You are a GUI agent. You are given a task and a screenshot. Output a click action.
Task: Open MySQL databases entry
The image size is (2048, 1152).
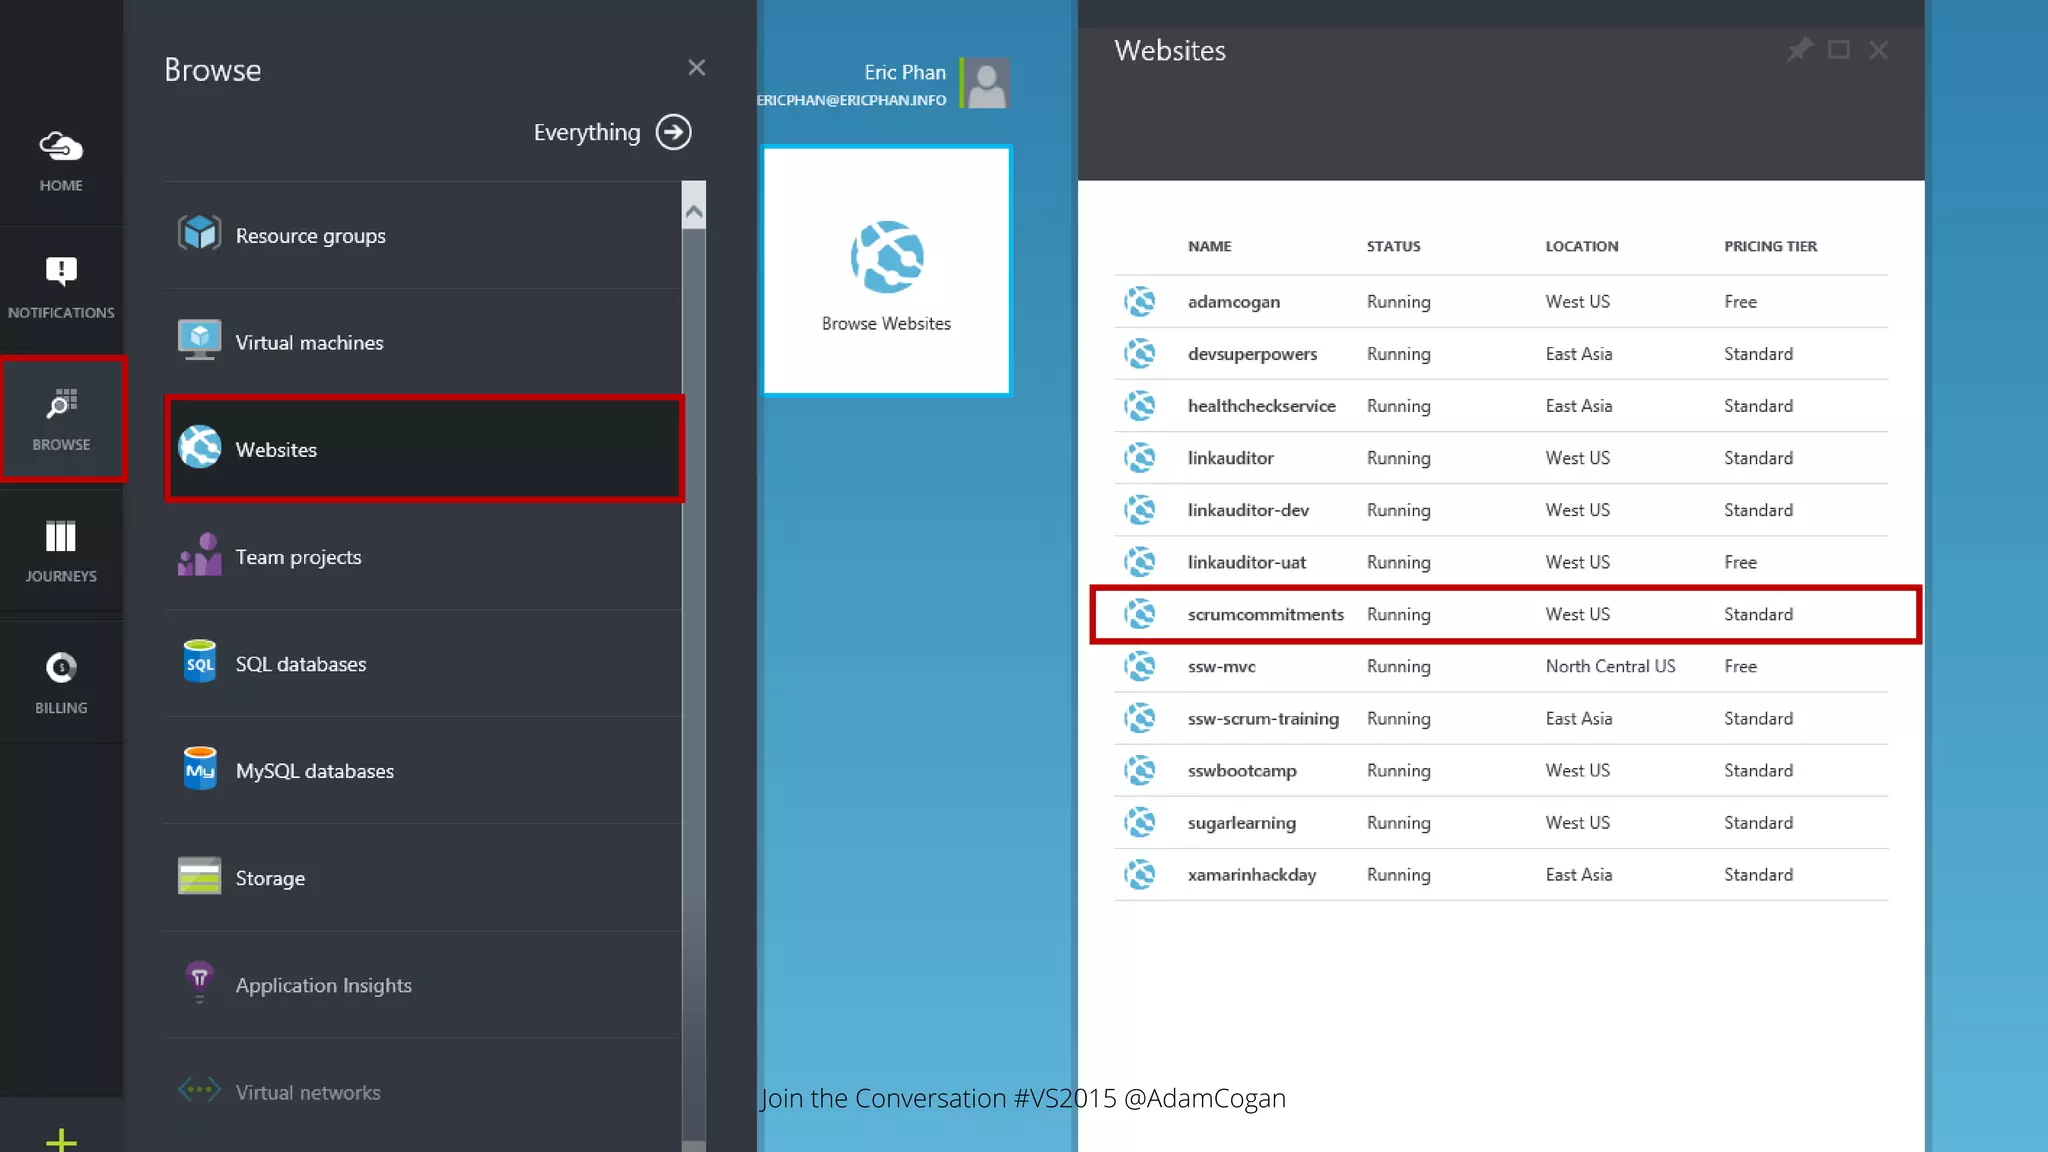(x=314, y=771)
